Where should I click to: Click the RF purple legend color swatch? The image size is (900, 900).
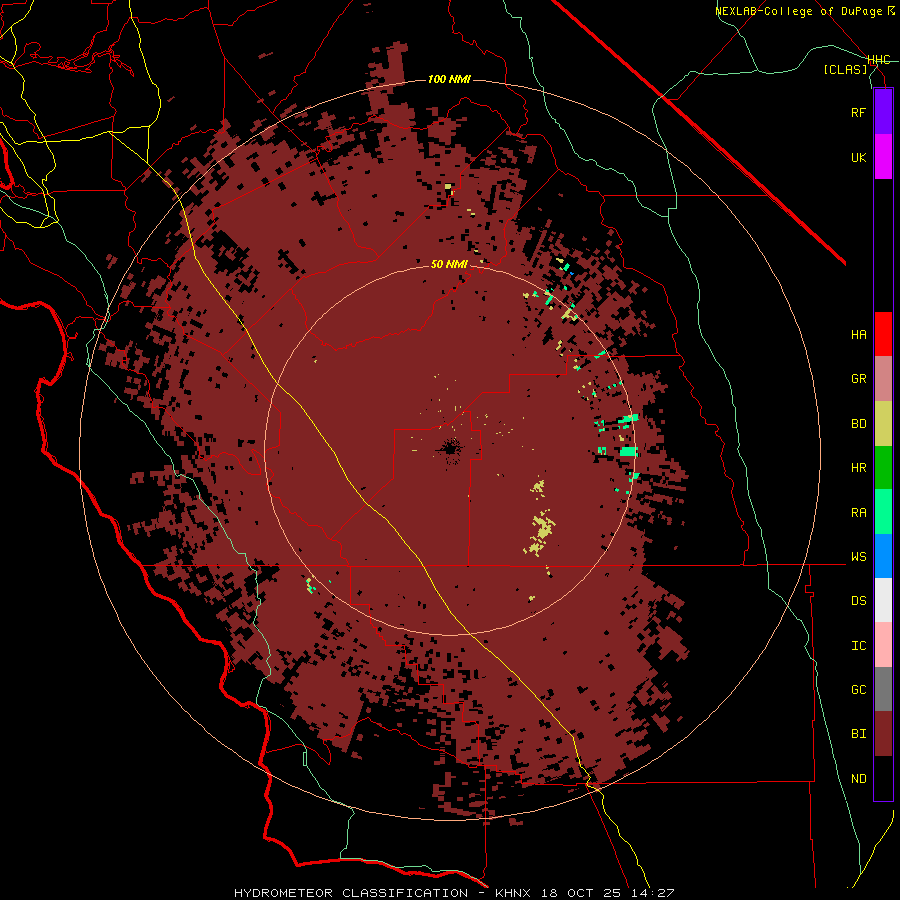tap(883, 112)
